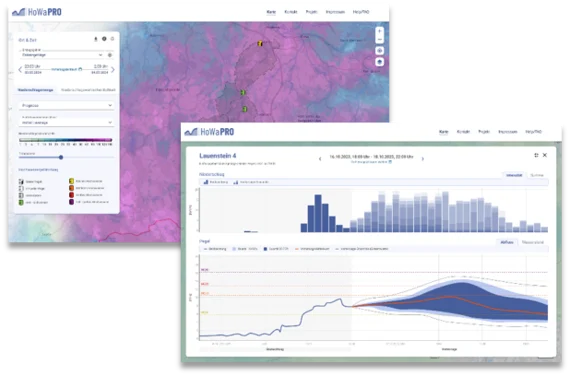Open Projekt in the Lauenstein window navigation
Screen dimensions: 570x376
click(x=483, y=132)
